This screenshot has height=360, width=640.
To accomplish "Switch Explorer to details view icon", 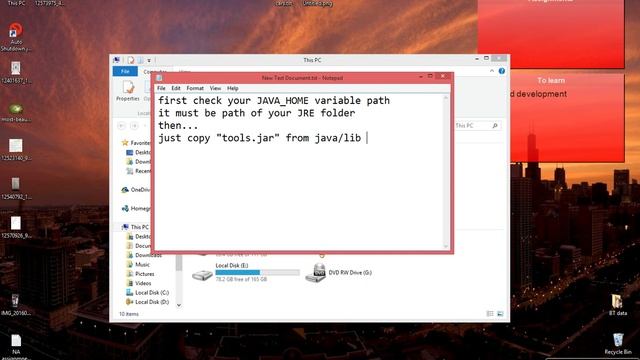I will (490, 314).
